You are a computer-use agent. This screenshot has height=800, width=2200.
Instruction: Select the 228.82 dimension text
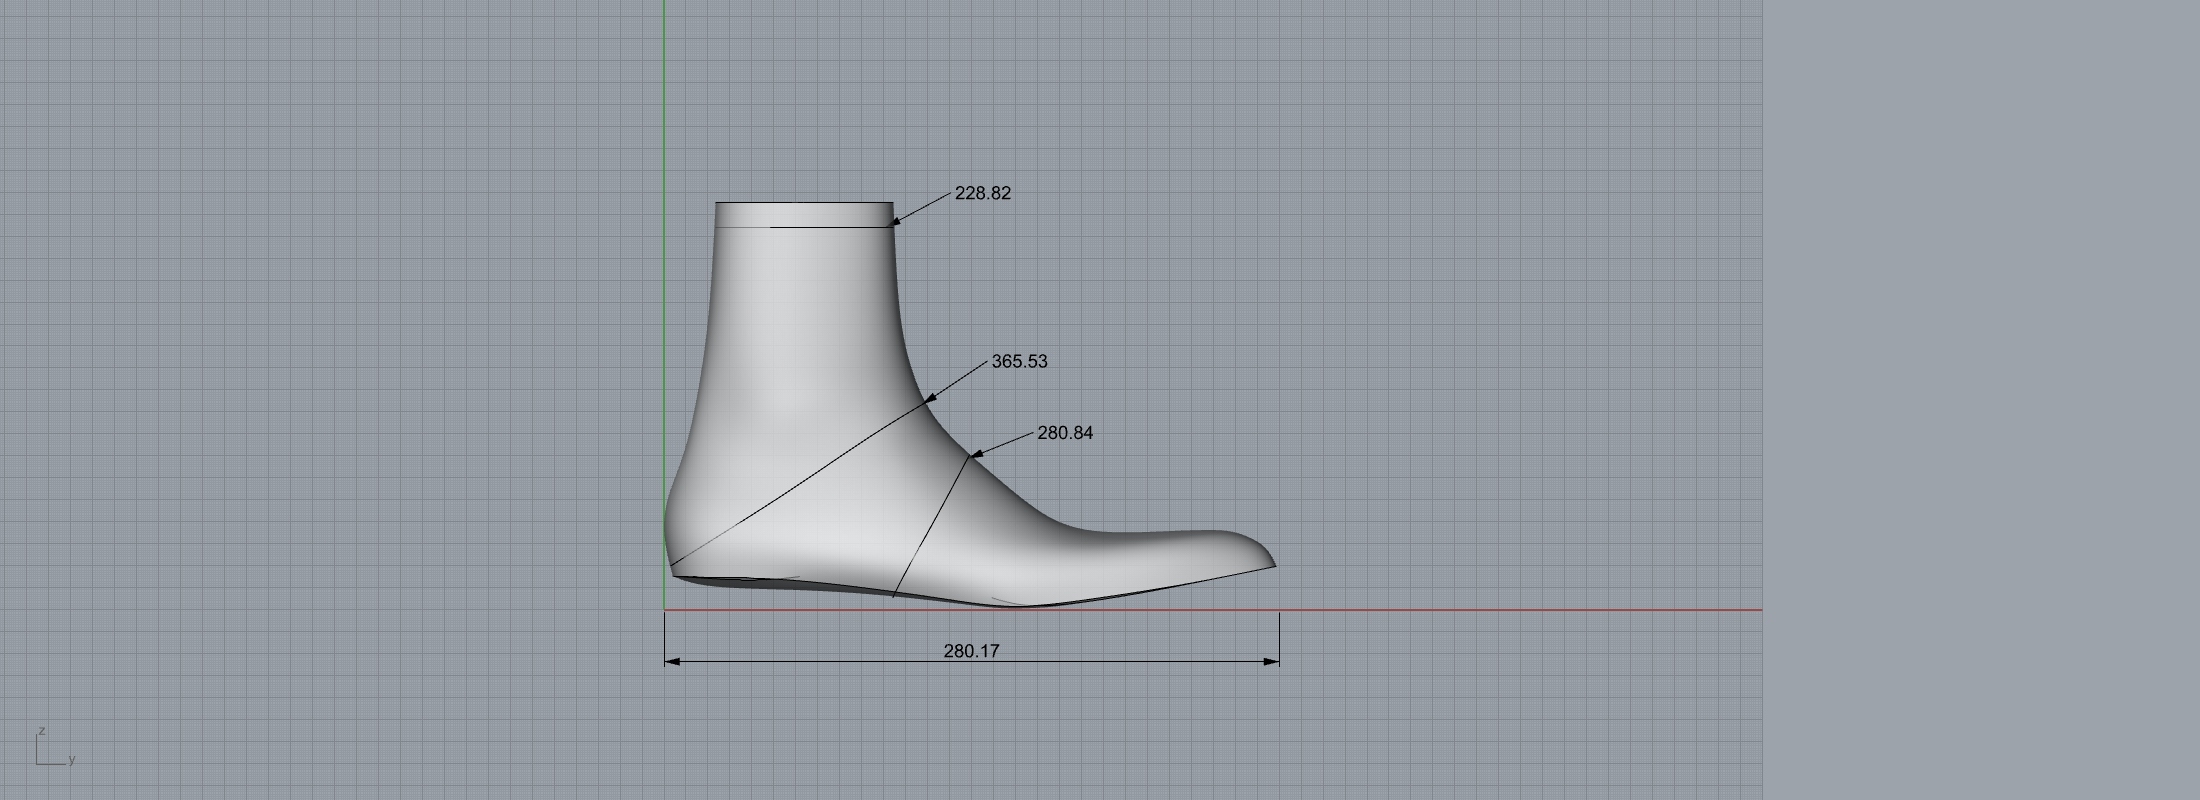(x=982, y=193)
